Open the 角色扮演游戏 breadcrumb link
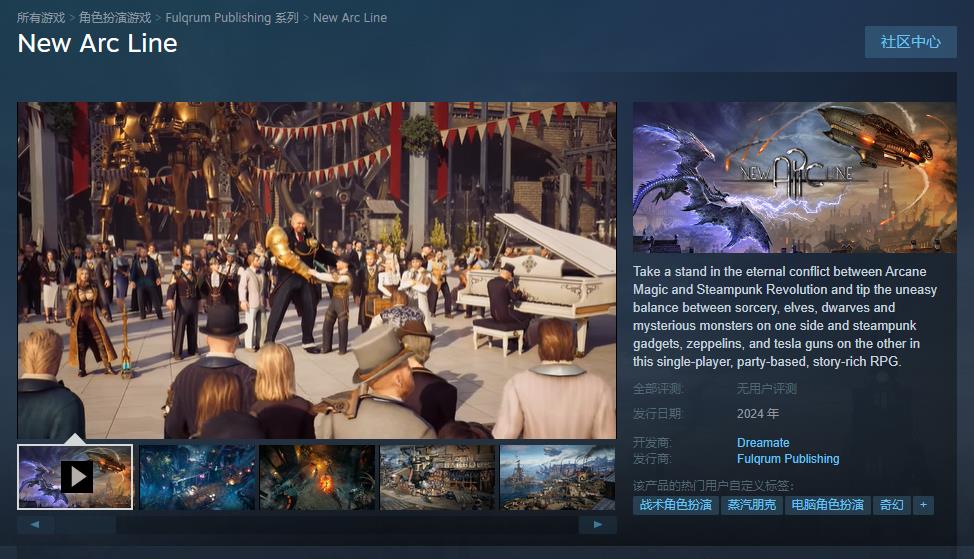Screen dimensions: 974x559 115,18
